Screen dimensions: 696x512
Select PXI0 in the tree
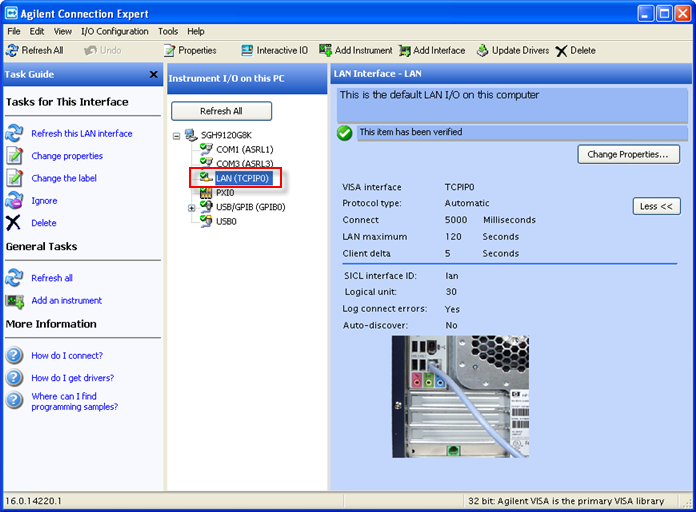click(x=225, y=193)
